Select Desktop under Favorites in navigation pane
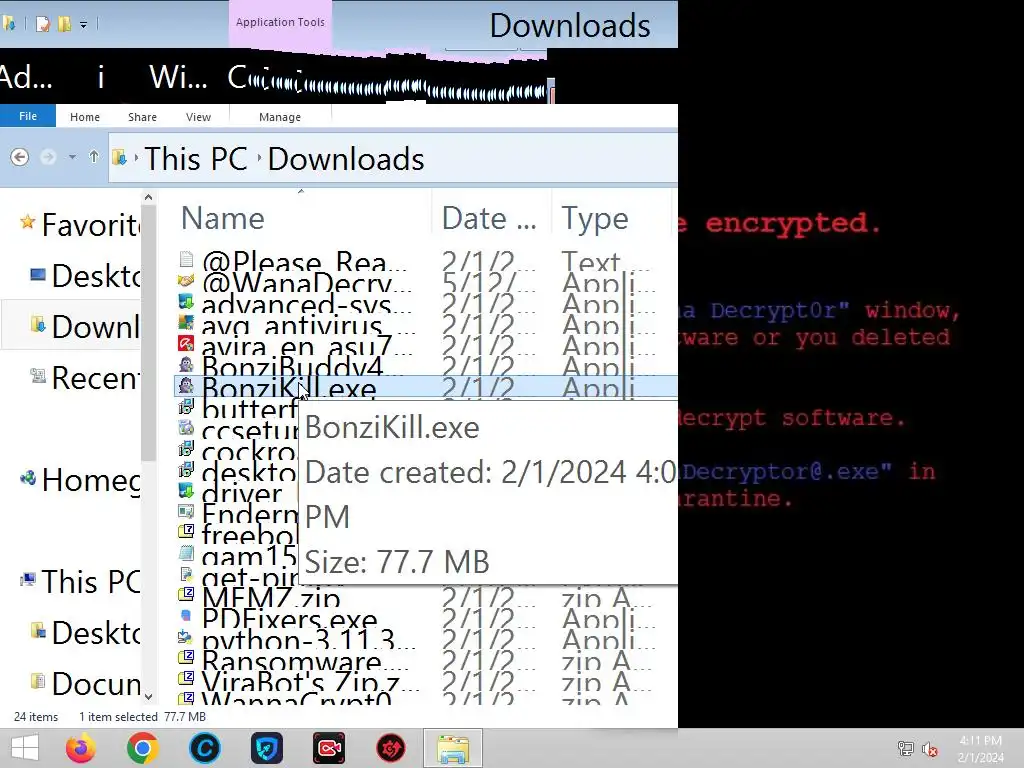Viewport: 1024px width, 768px height. [86, 276]
